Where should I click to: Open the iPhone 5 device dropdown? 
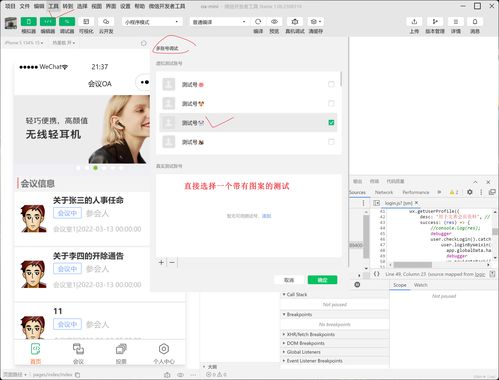tap(24, 43)
